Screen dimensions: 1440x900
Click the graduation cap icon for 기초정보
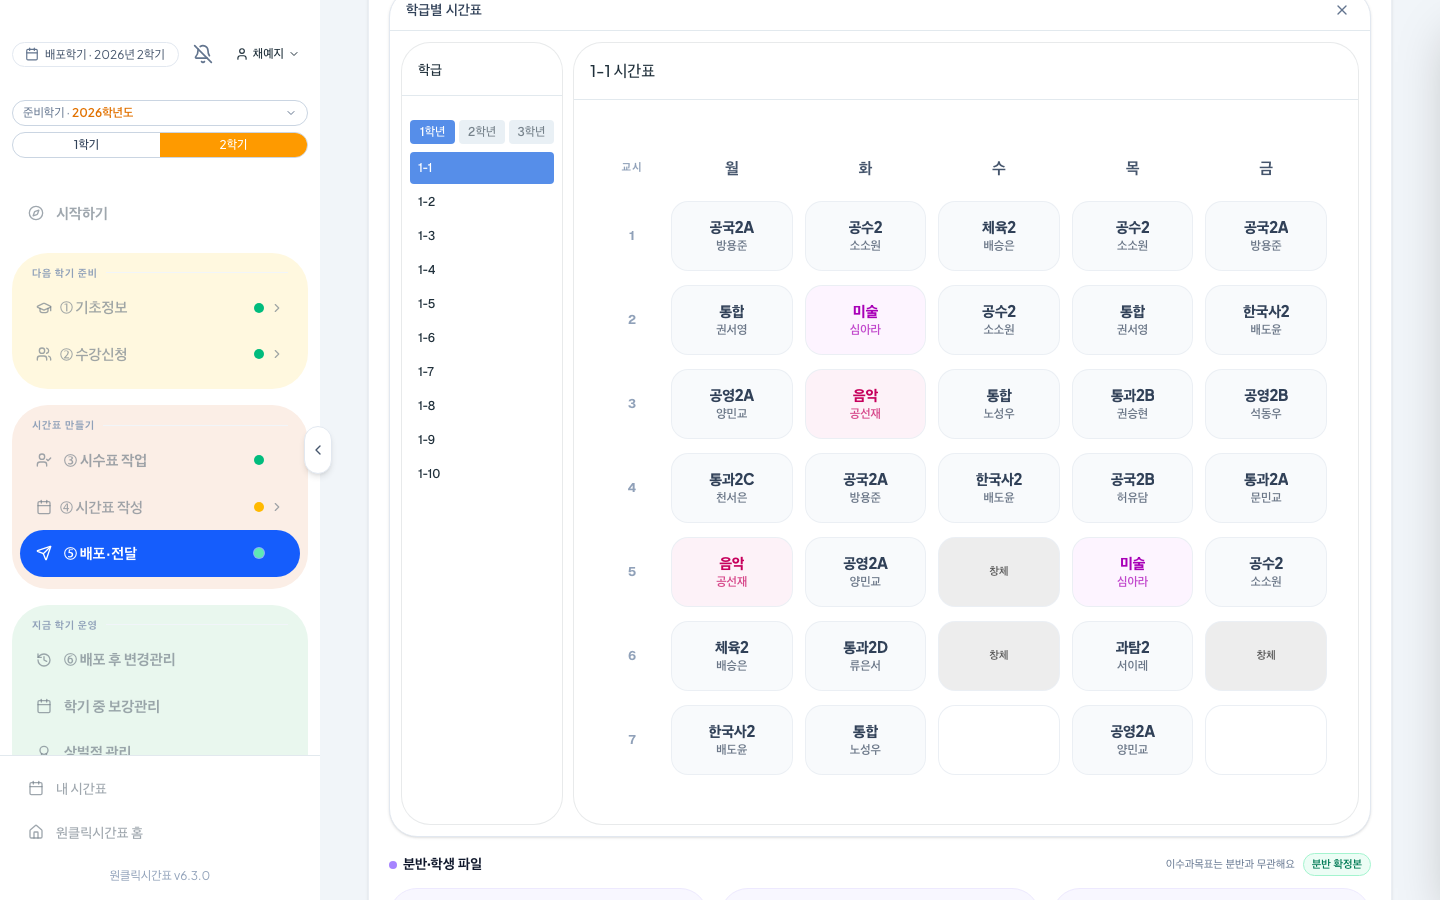(44, 308)
